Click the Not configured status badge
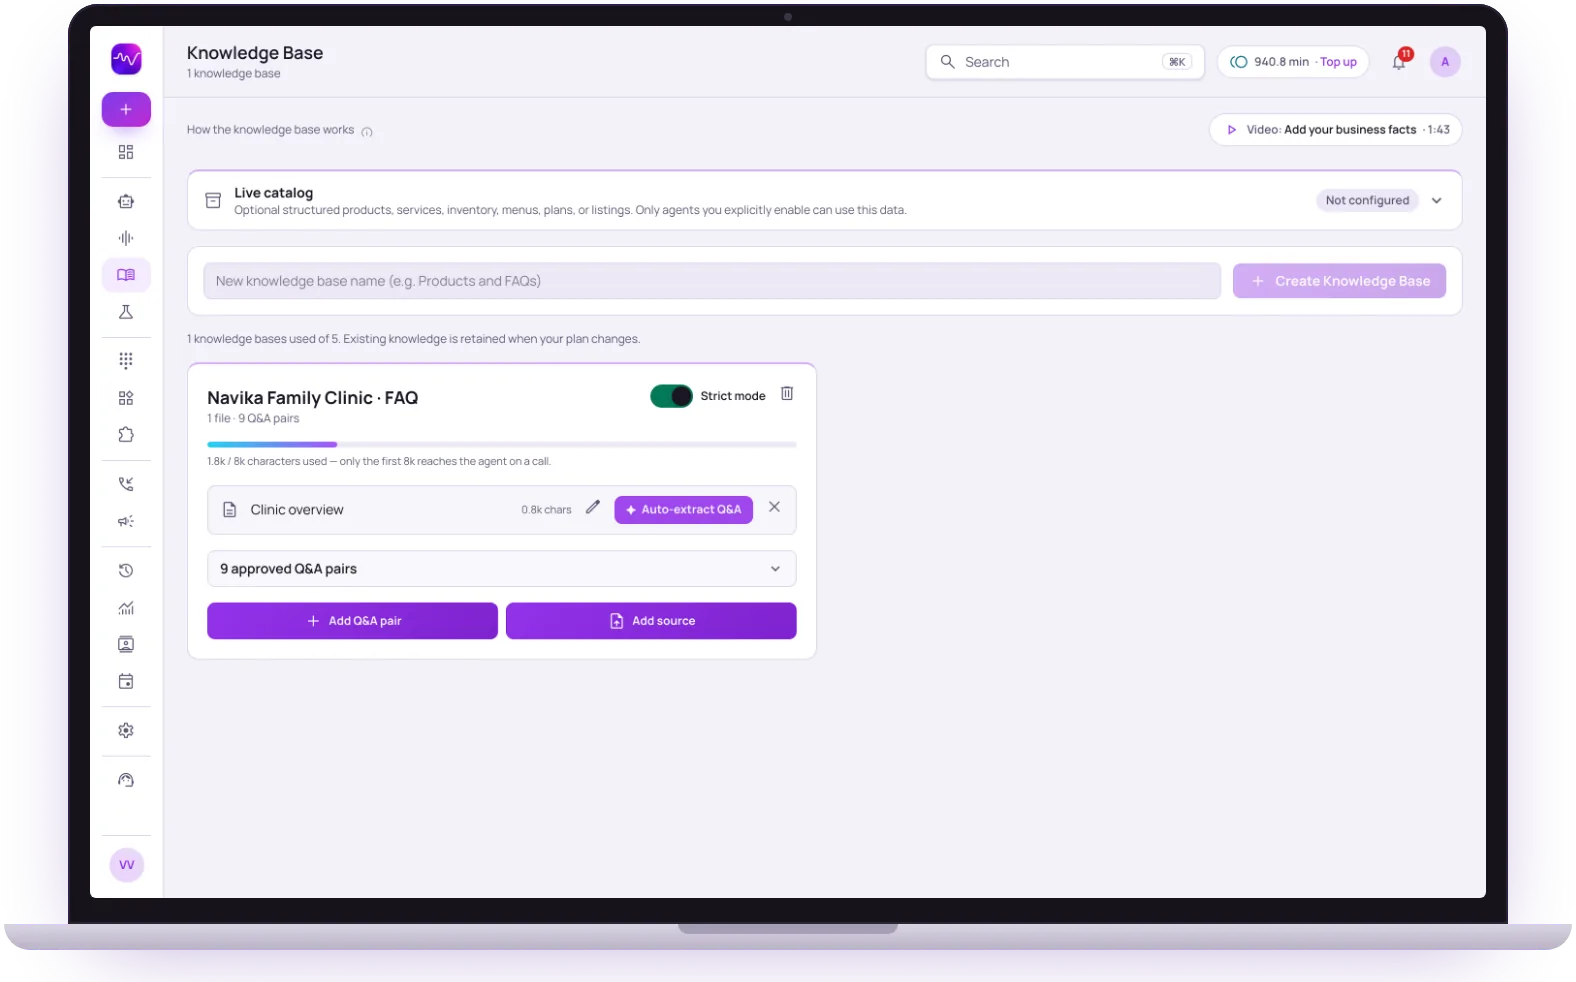The width and height of the screenshot is (1576, 982). 1367,201
